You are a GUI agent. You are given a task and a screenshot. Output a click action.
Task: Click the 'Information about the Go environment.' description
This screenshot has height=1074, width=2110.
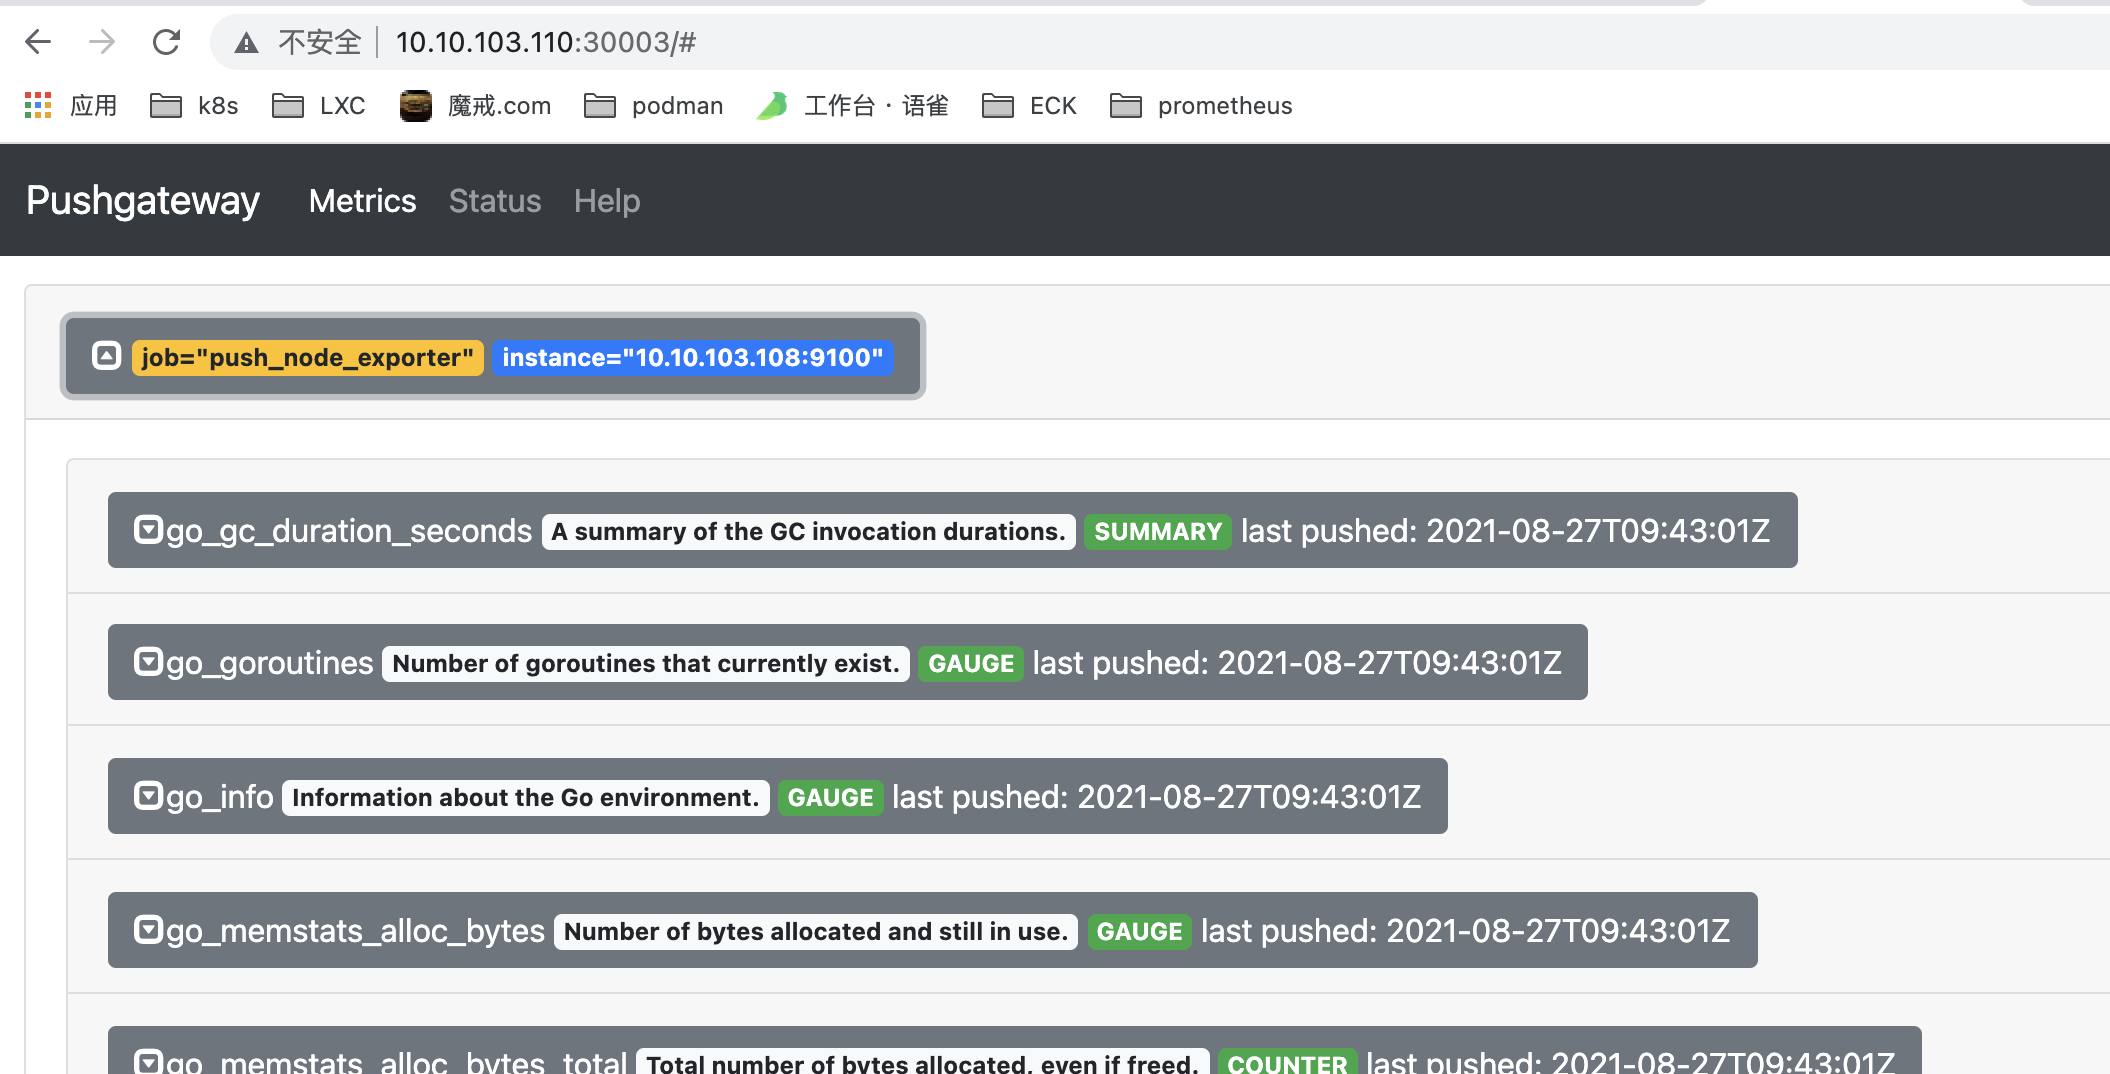click(526, 797)
